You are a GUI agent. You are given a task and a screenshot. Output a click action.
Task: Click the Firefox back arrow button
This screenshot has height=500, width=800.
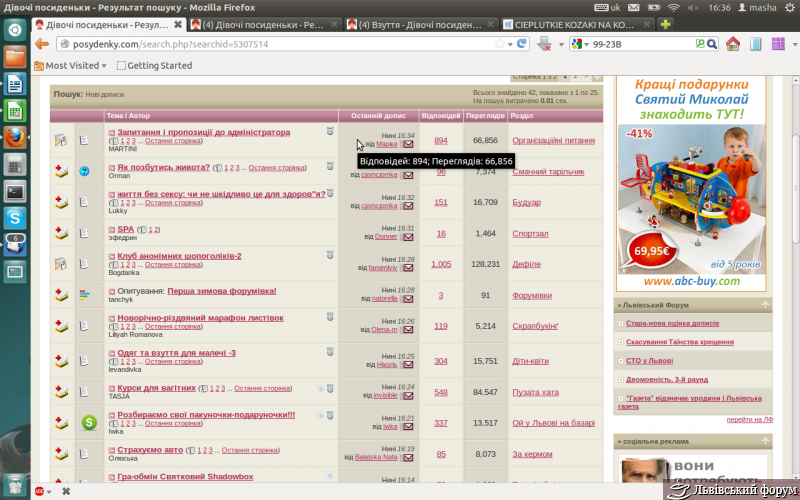(x=42, y=44)
